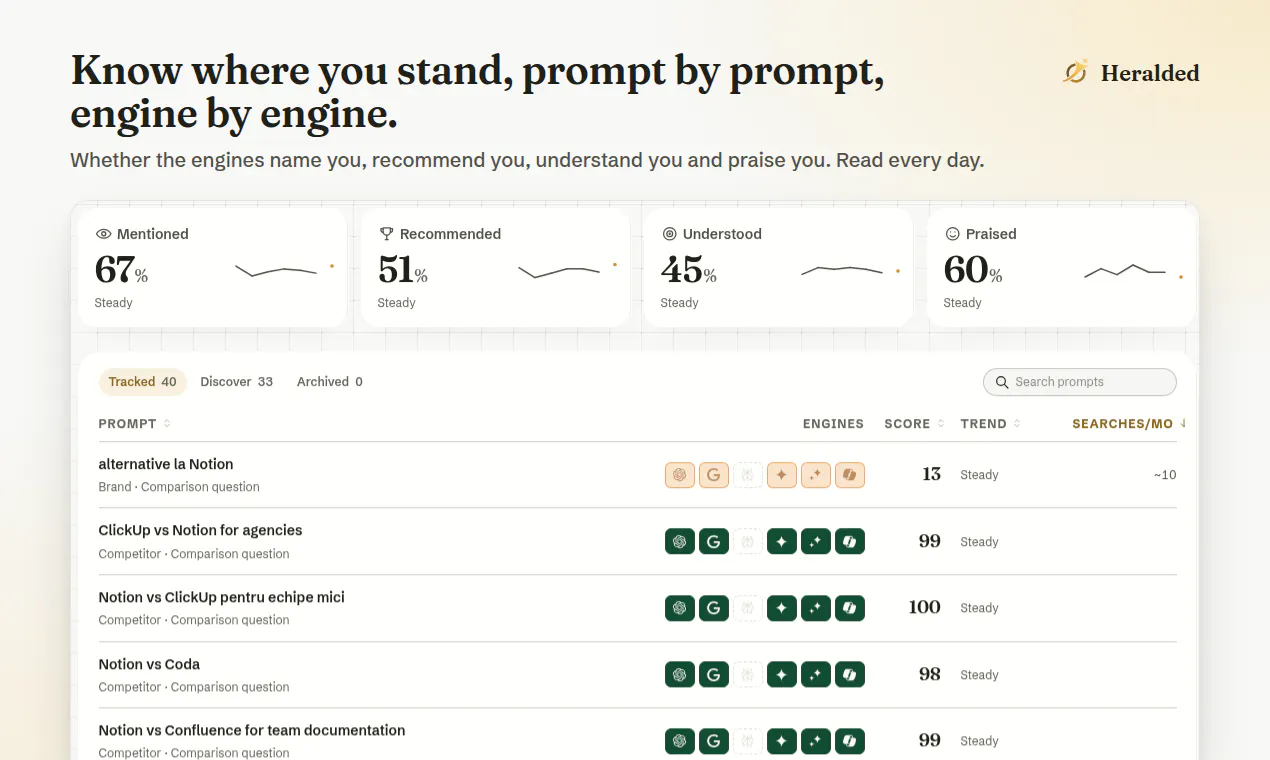This screenshot has width=1270, height=760.
Task: Open "Notion vs ClickUp pentru echipe mici"
Action: click(x=221, y=597)
